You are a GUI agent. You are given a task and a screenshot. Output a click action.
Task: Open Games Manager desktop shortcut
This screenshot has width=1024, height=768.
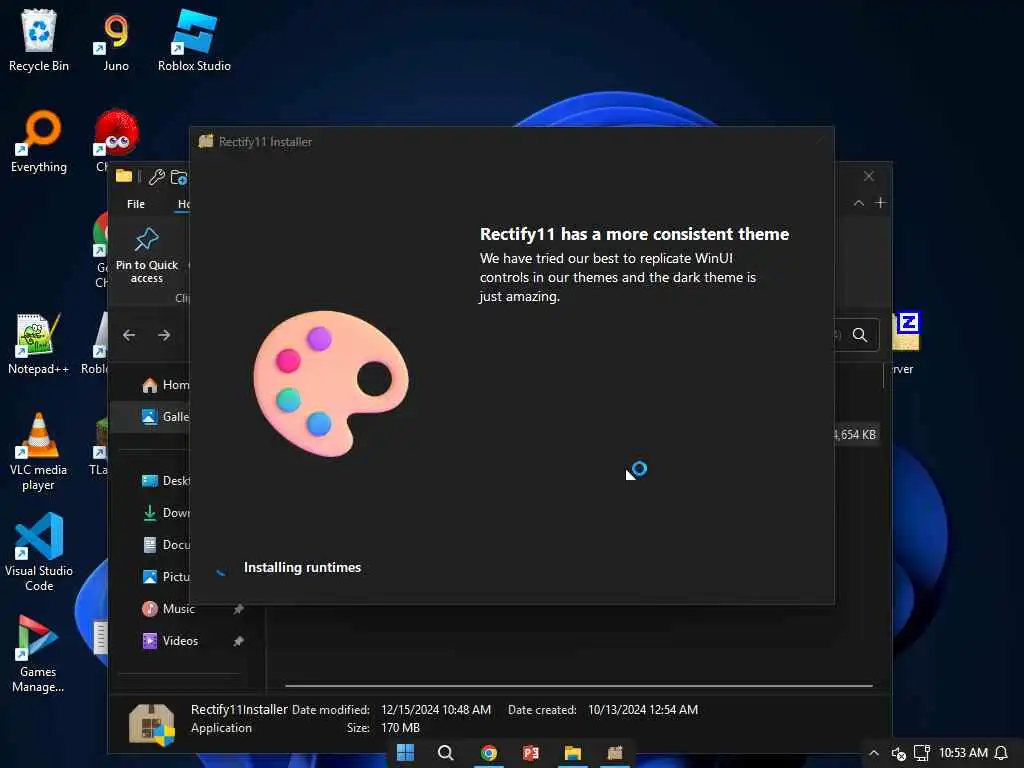click(x=39, y=654)
